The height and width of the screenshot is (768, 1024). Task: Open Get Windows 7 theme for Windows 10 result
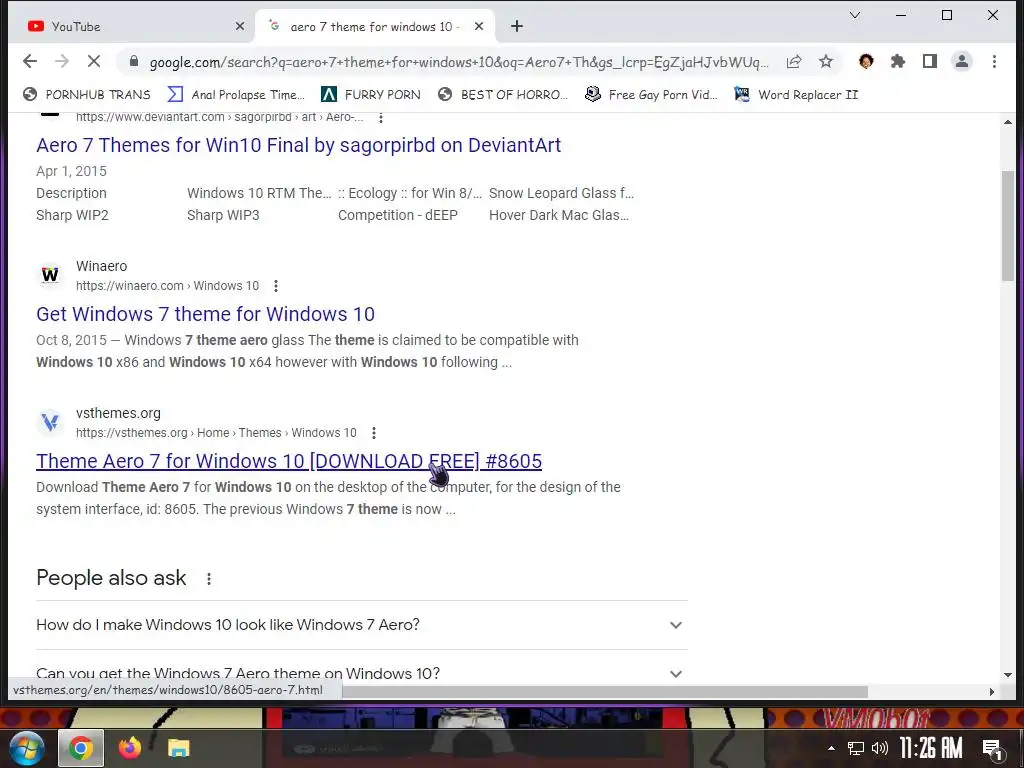pyautogui.click(x=205, y=314)
